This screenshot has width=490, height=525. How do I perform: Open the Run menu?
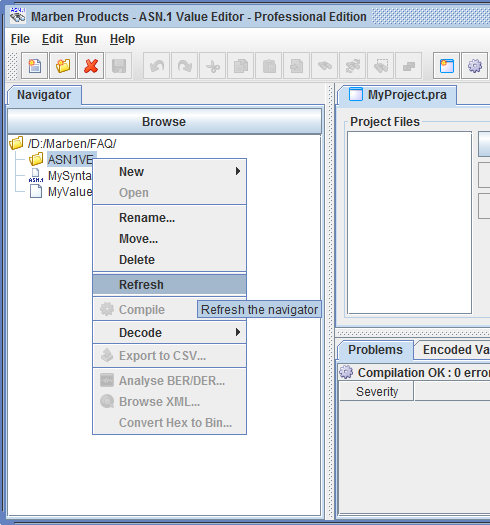tap(86, 39)
